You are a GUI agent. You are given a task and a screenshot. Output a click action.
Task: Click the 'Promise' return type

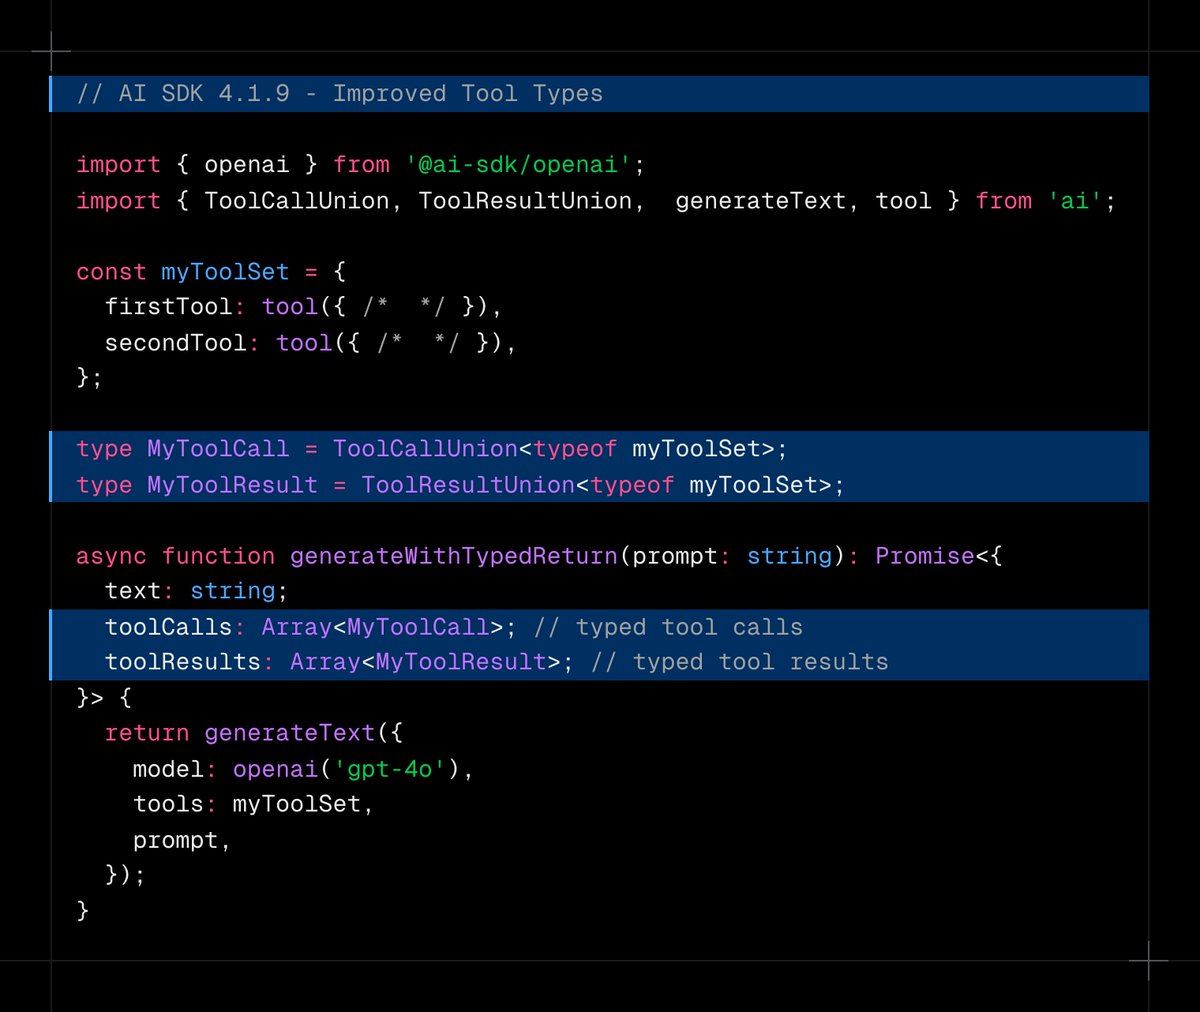[925, 556]
